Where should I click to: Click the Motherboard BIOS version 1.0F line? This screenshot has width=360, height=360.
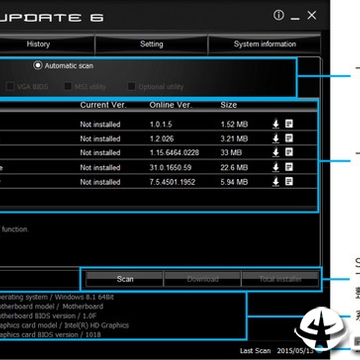click(49, 316)
